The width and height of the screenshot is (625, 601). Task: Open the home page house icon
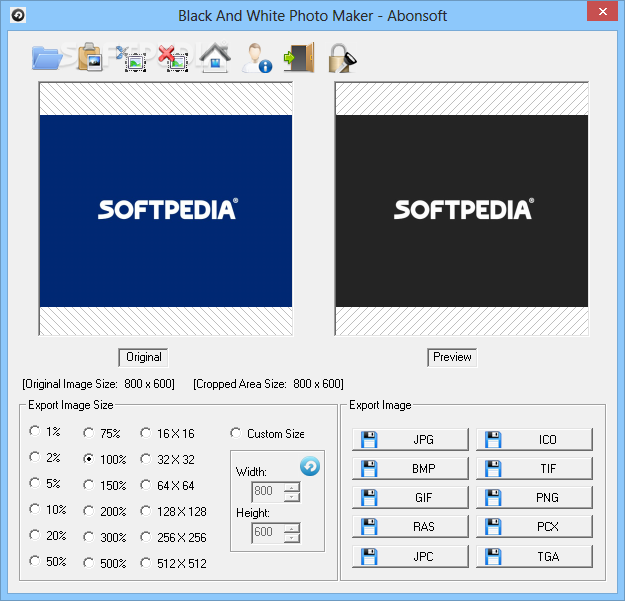tap(215, 57)
